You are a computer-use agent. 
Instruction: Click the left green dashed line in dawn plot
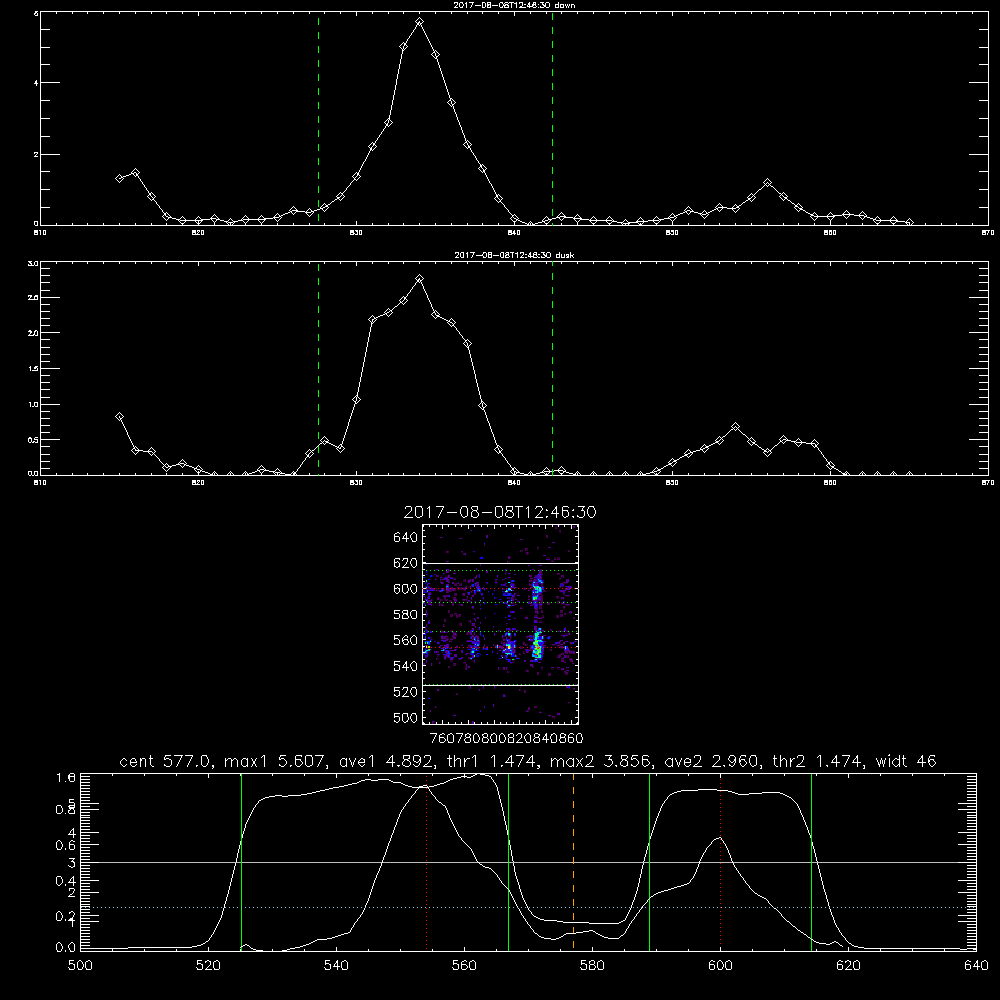pyautogui.click(x=318, y=118)
